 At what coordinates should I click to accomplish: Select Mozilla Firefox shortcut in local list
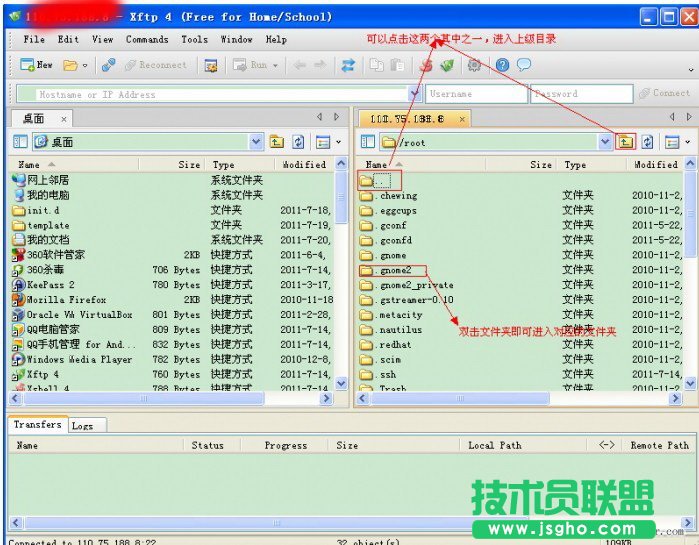coord(59,299)
